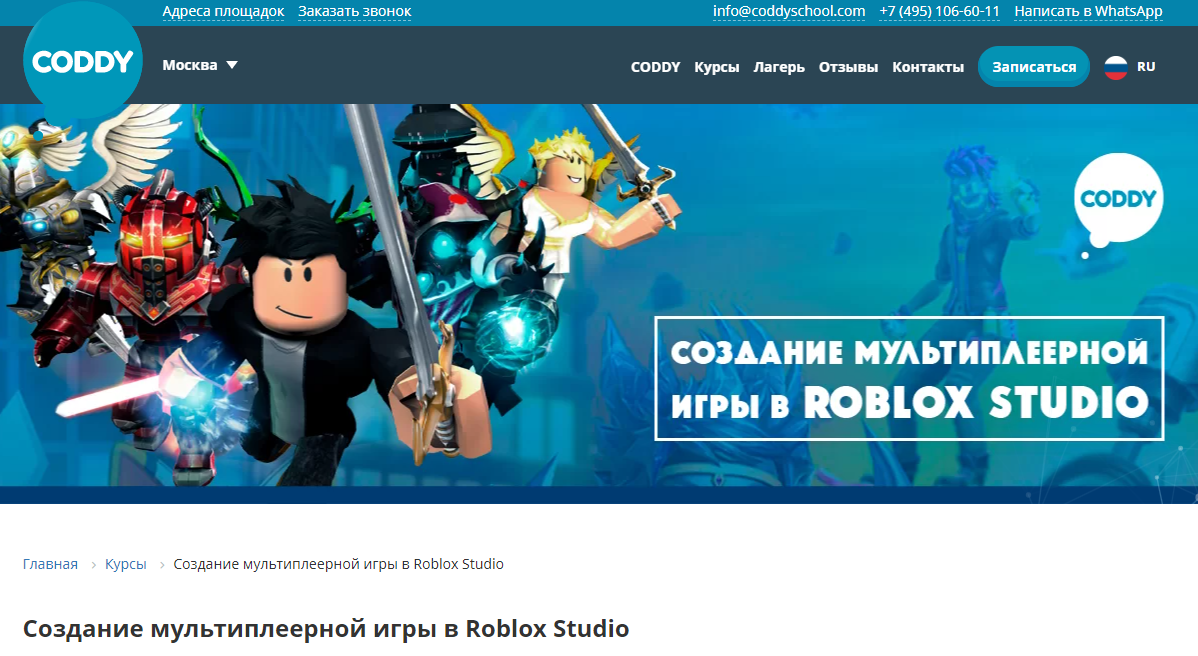Click Заказать звонок link
This screenshot has height=656, width=1198.
click(355, 11)
